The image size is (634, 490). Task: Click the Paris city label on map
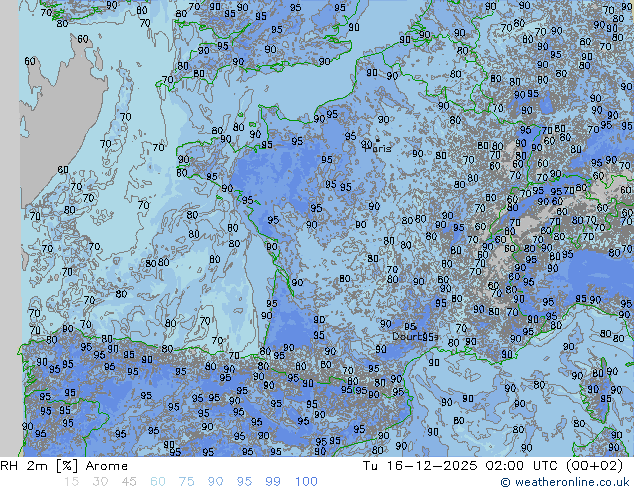coord(378,148)
